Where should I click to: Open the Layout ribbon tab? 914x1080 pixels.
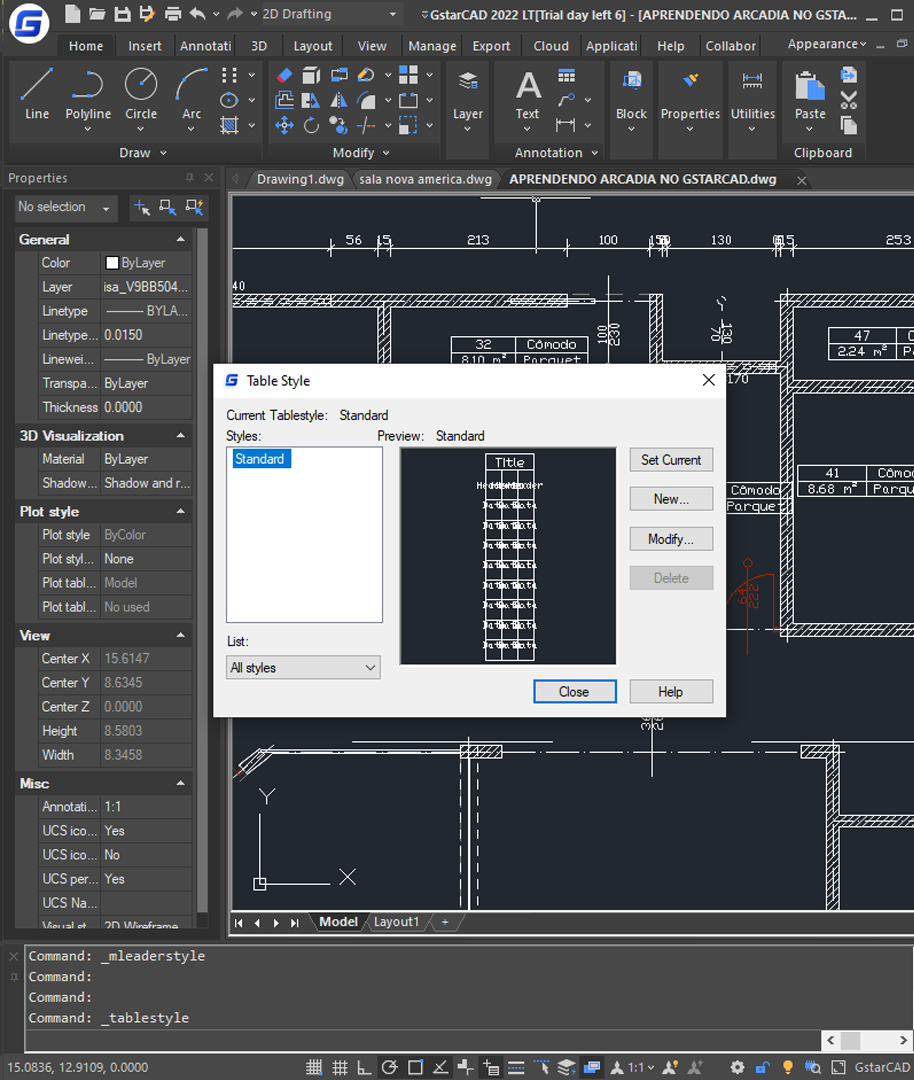(x=313, y=46)
